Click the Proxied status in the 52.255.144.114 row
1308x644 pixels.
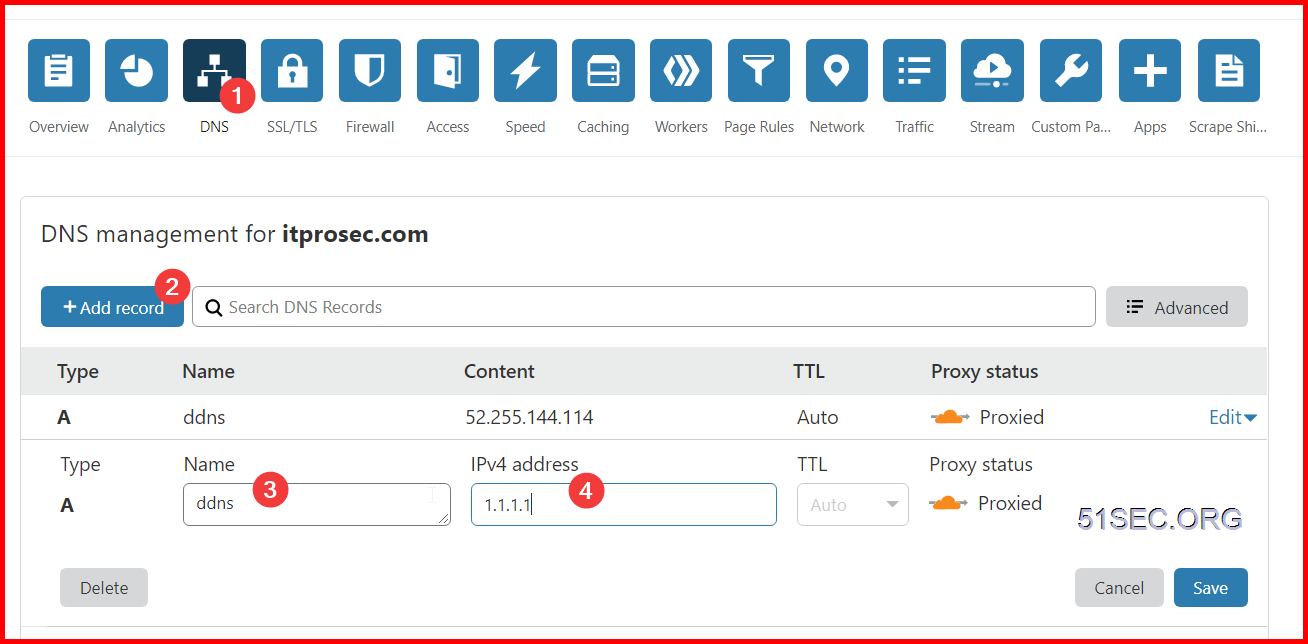coord(987,417)
